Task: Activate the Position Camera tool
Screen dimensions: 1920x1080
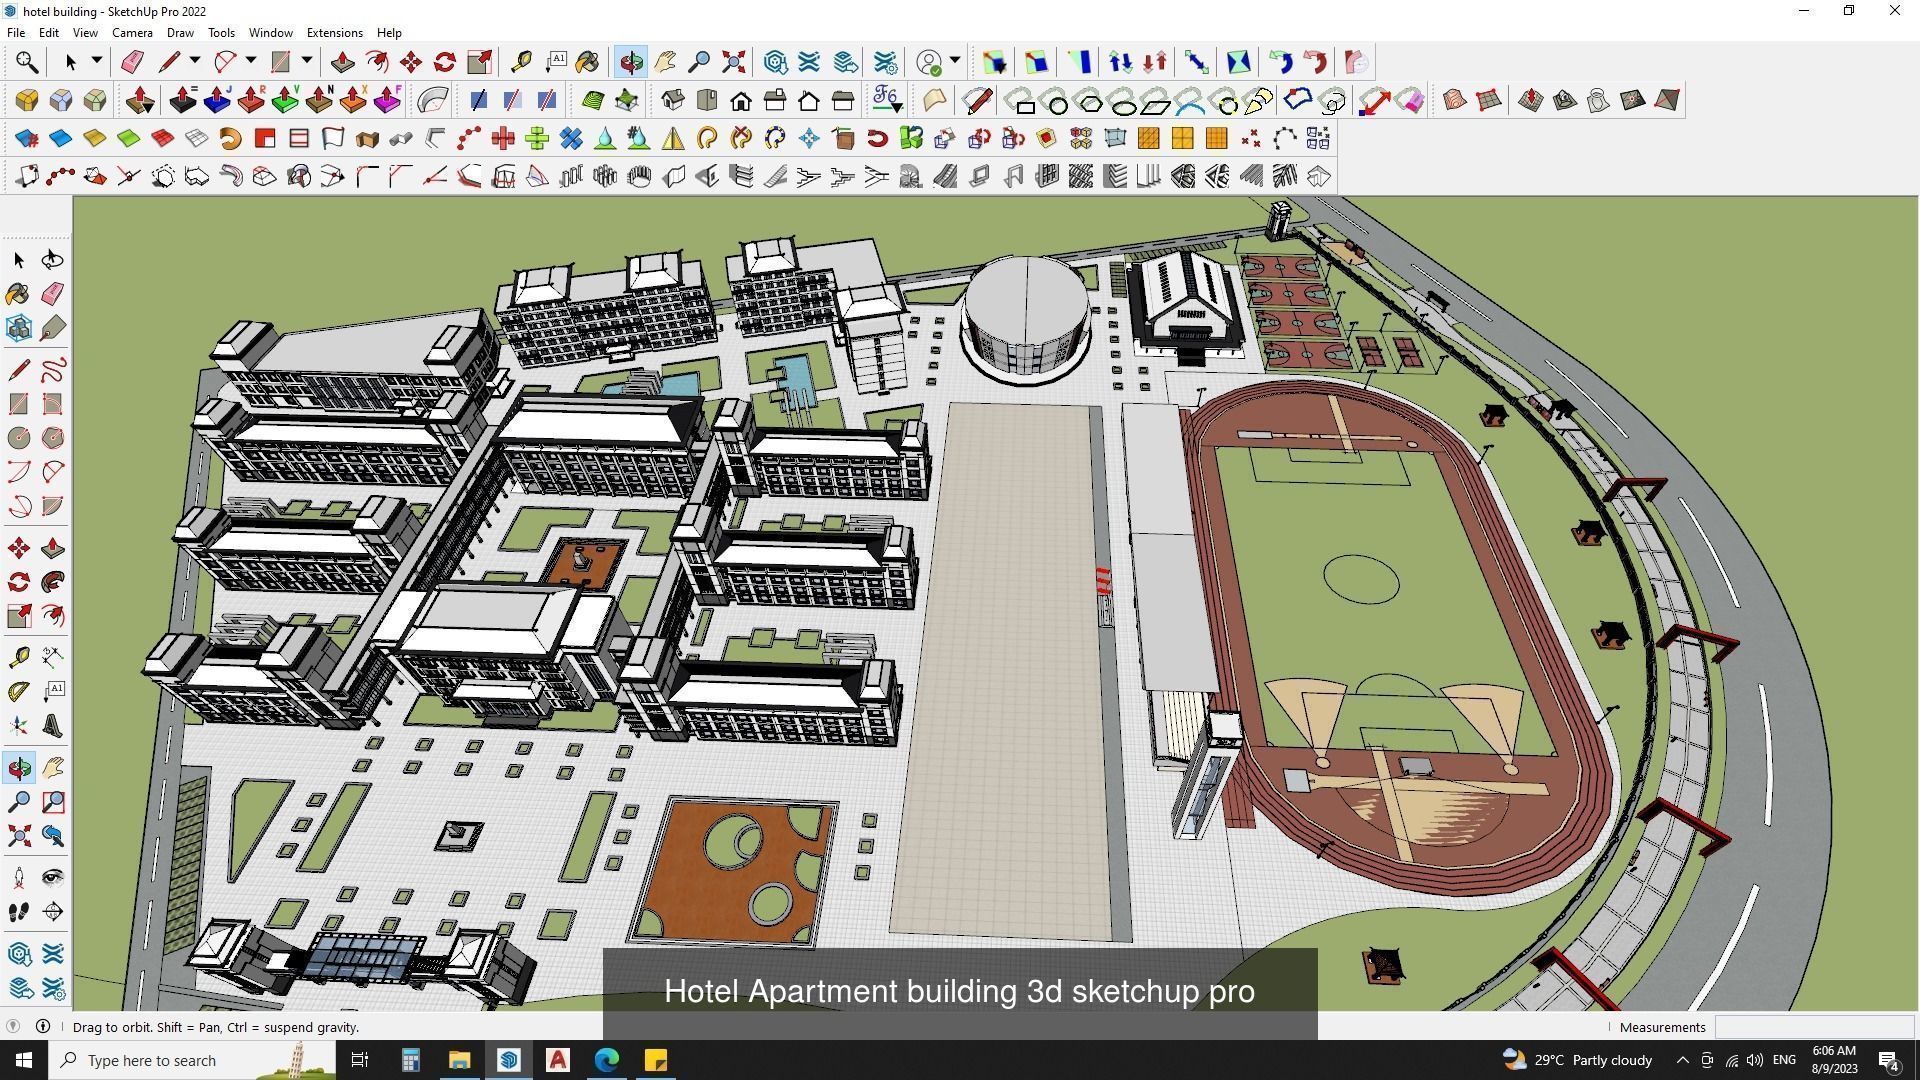Action: coord(18,878)
